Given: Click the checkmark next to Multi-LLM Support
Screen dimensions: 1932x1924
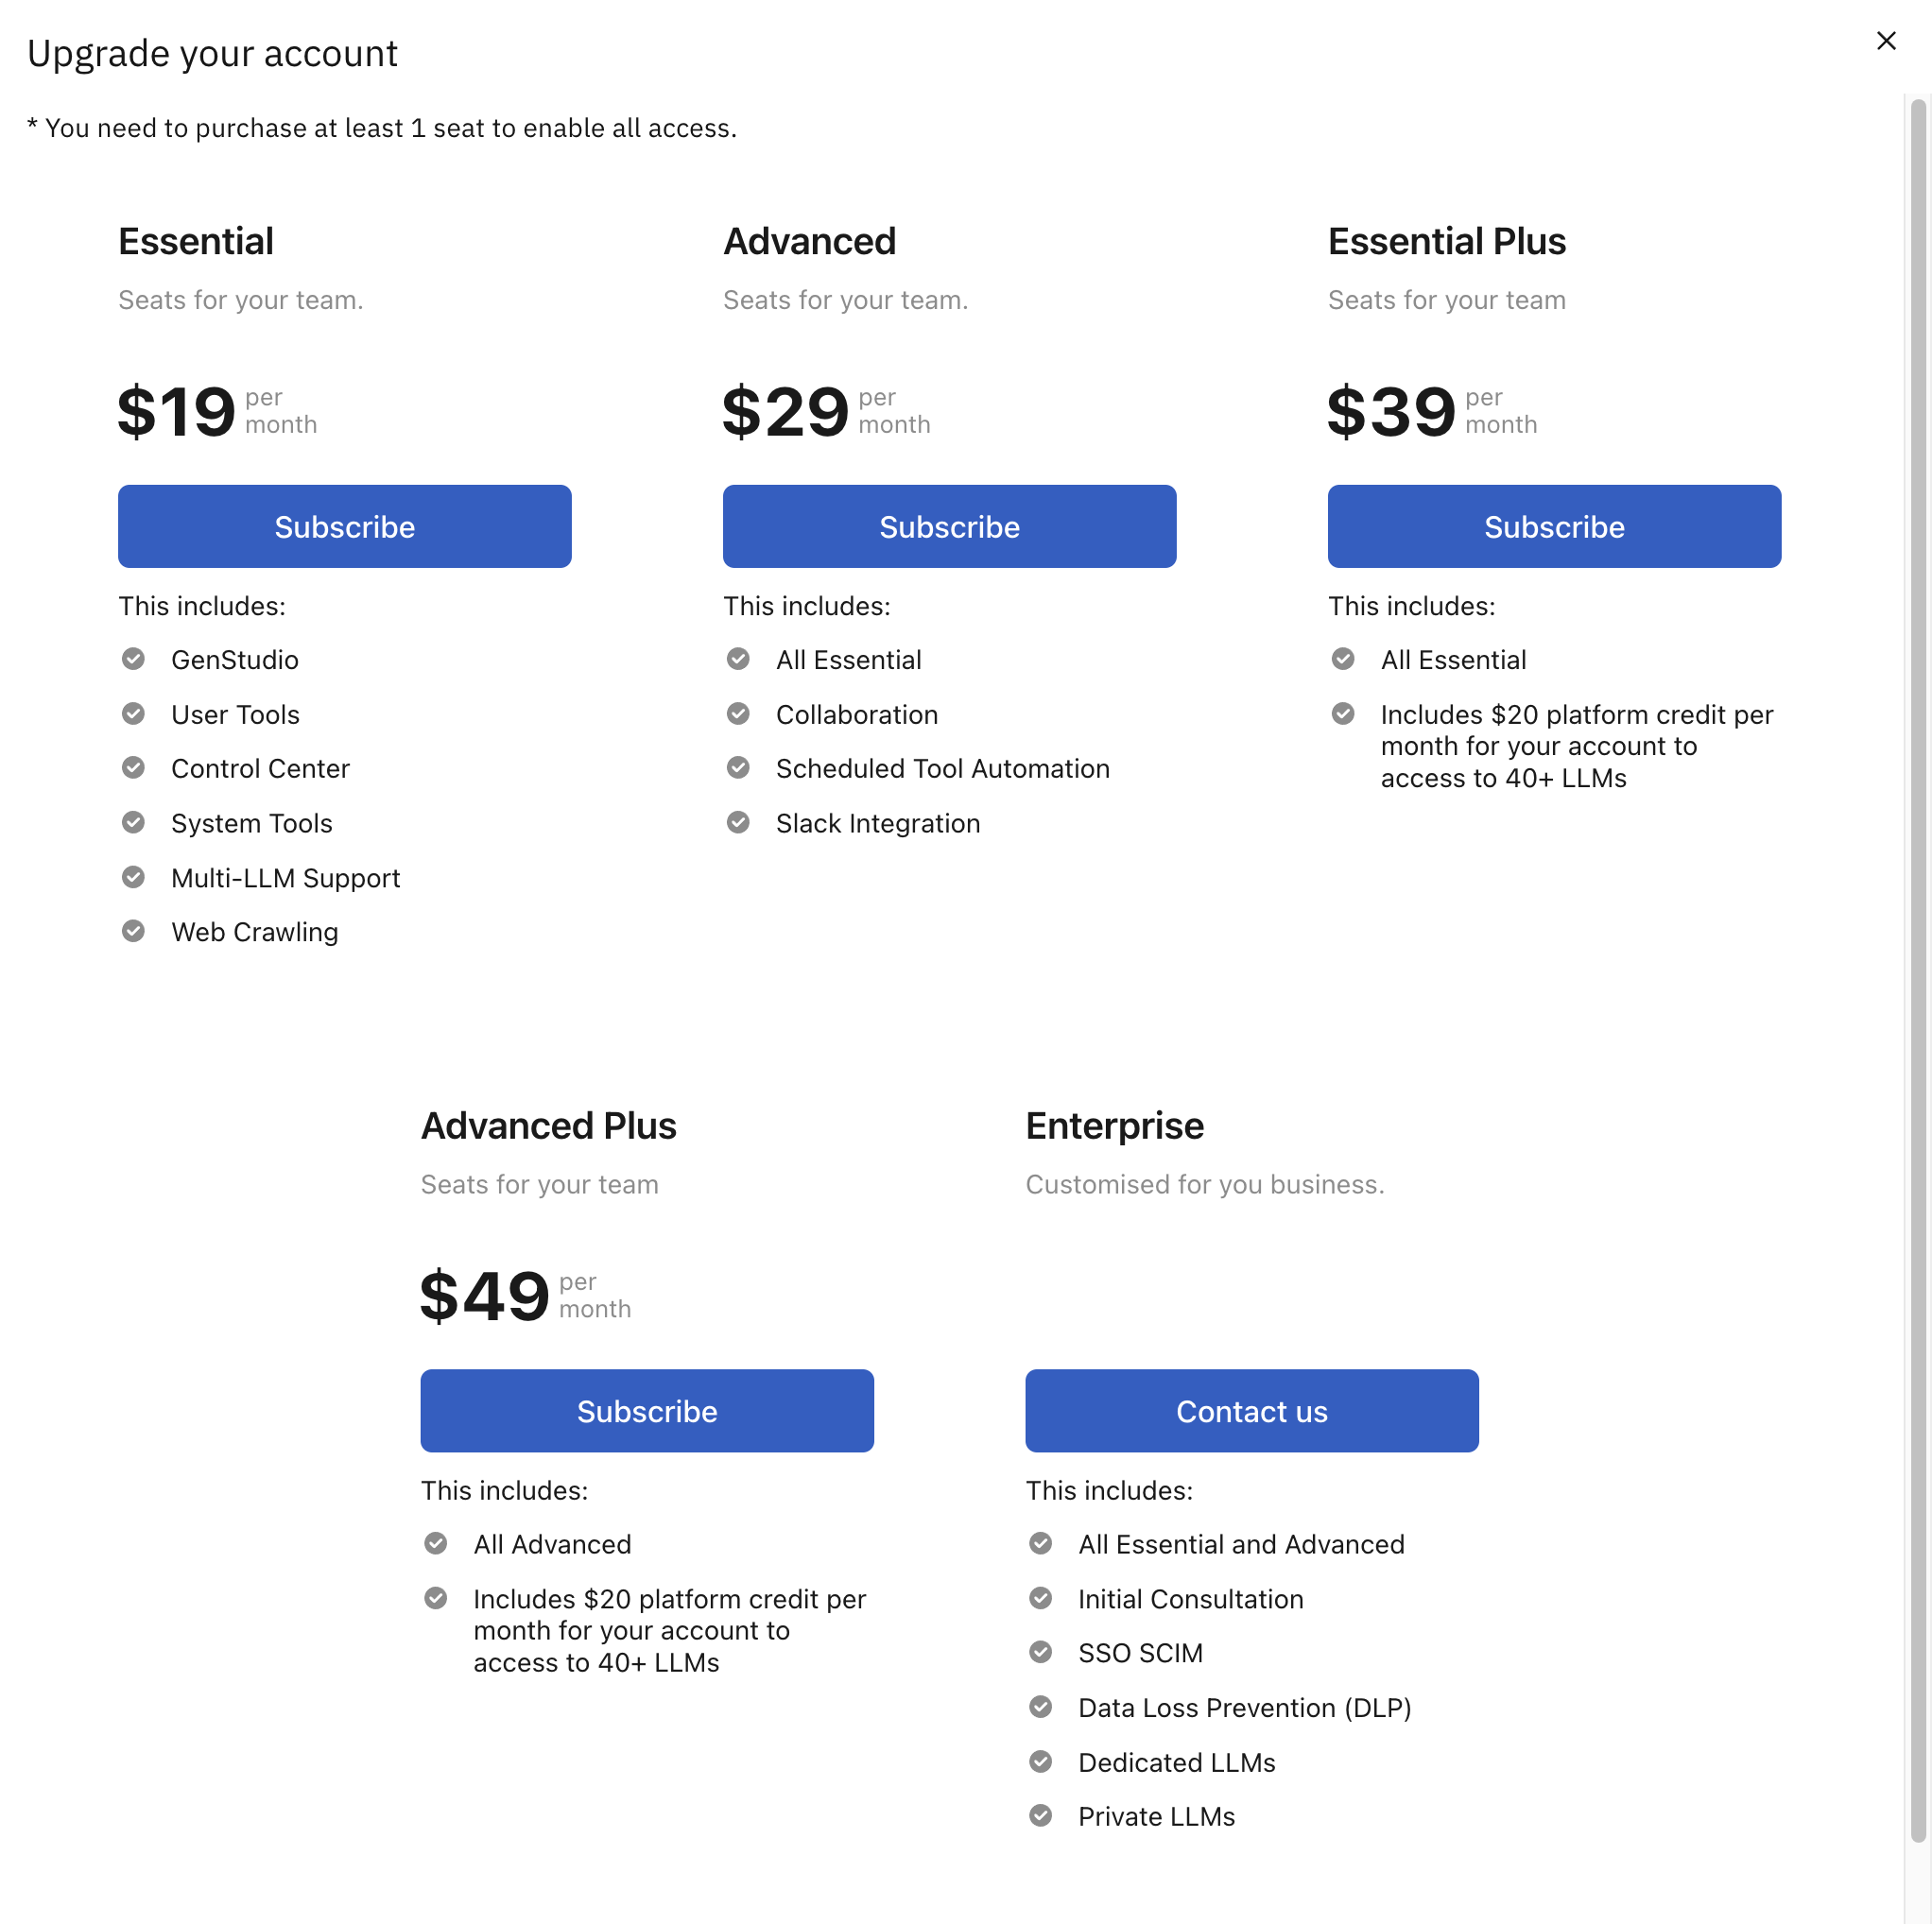Looking at the screenshot, I should click(x=133, y=877).
